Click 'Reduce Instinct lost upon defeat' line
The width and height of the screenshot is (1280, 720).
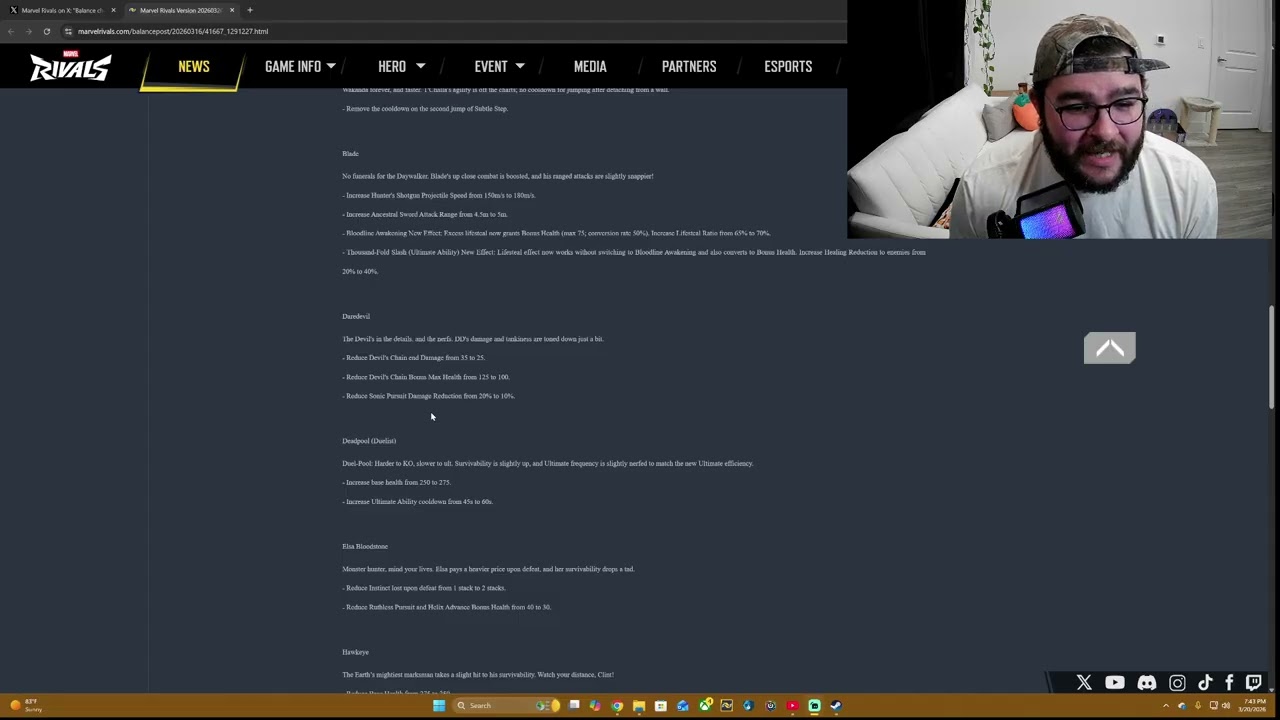click(424, 589)
